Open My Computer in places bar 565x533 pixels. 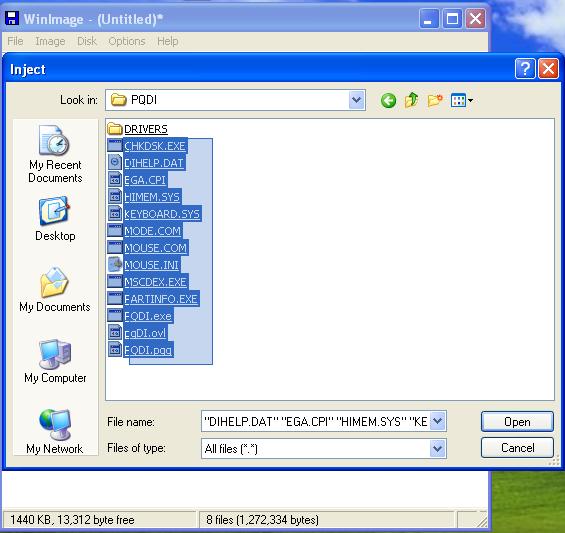coord(55,361)
